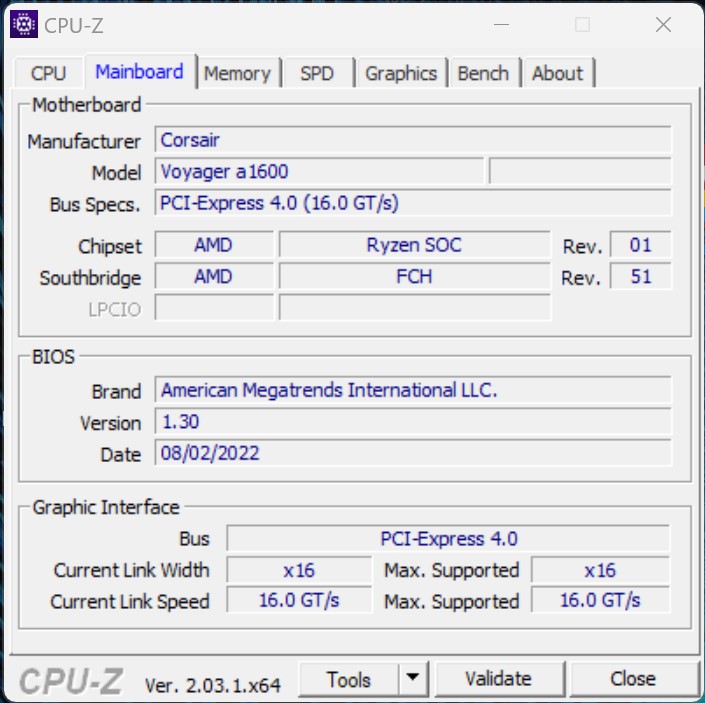Select the Chipset Rev. value 01
The width and height of the screenshot is (705, 703).
point(640,245)
